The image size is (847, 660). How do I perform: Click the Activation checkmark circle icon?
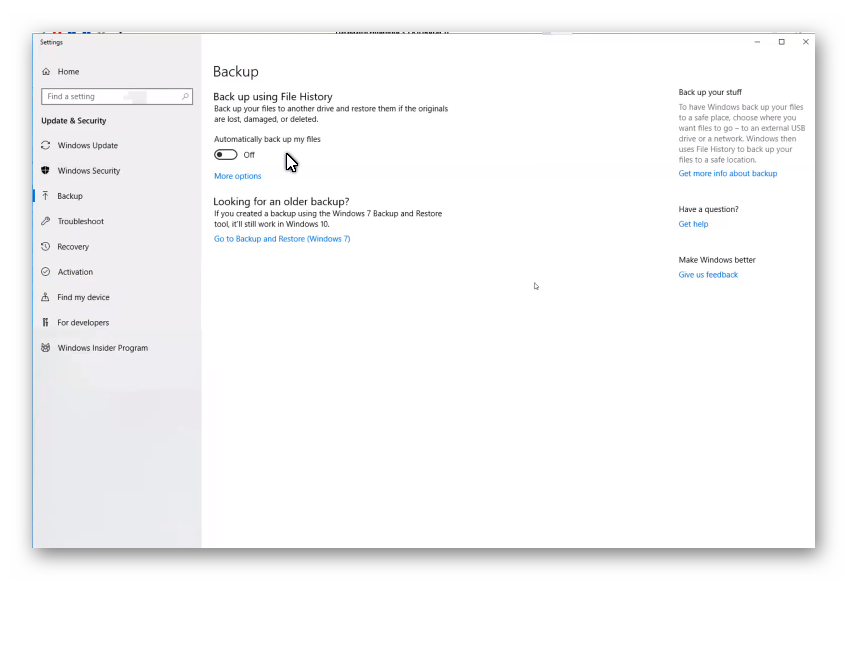click(45, 272)
